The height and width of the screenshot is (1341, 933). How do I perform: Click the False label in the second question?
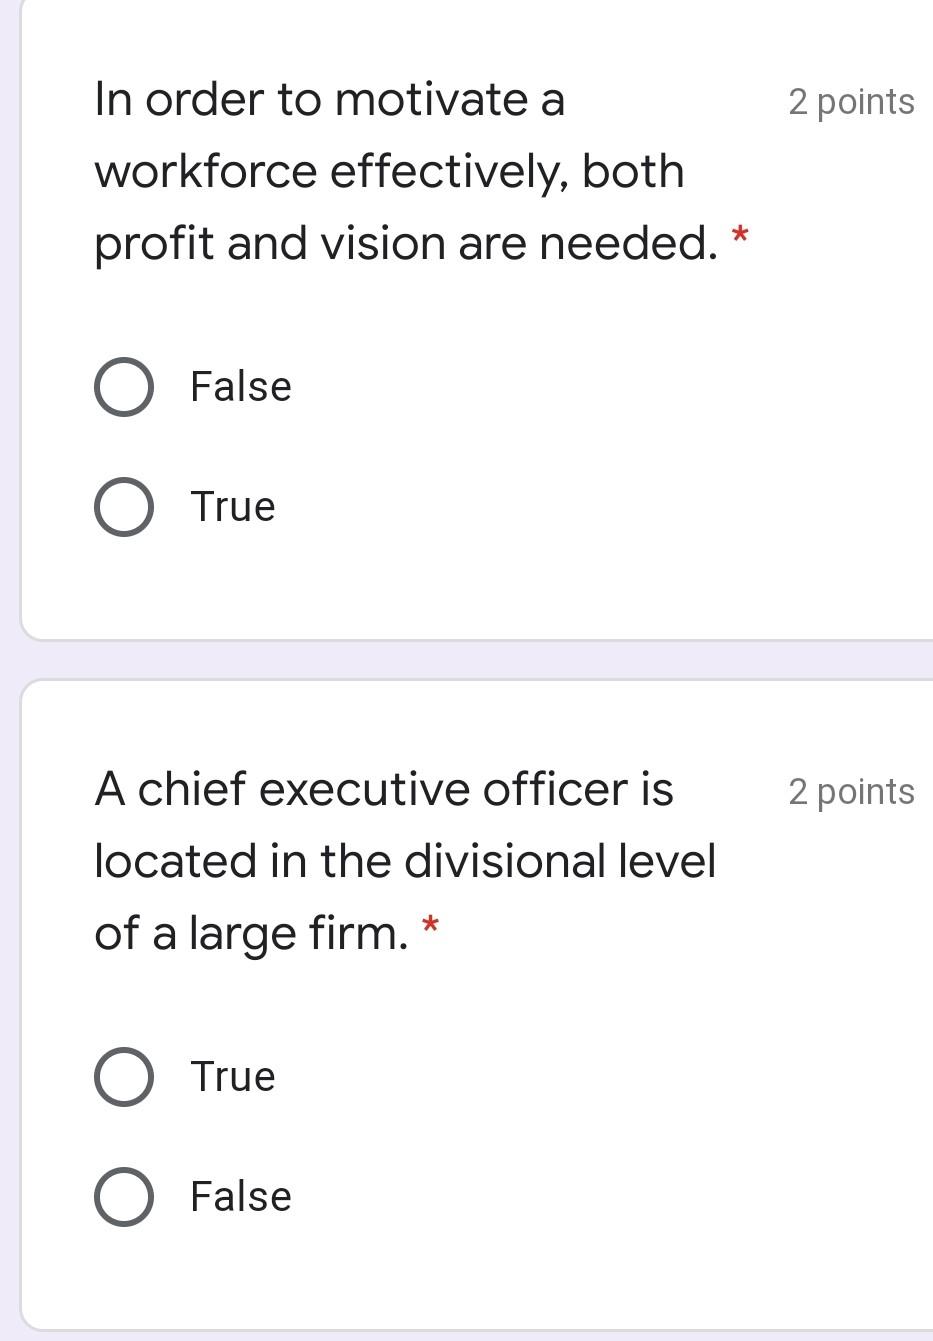pyautogui.click(x=239, y=1196)
